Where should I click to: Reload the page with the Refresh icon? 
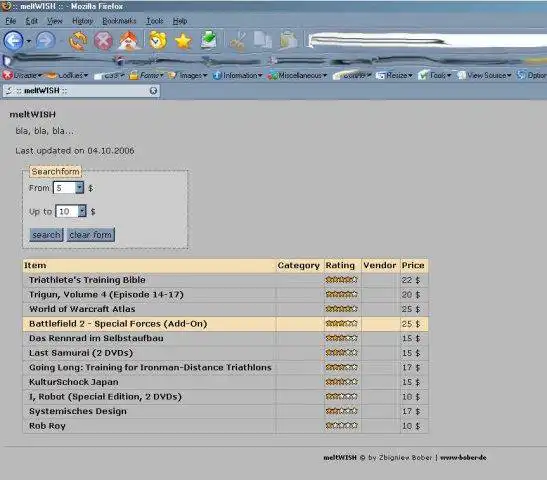coord(78,41)
